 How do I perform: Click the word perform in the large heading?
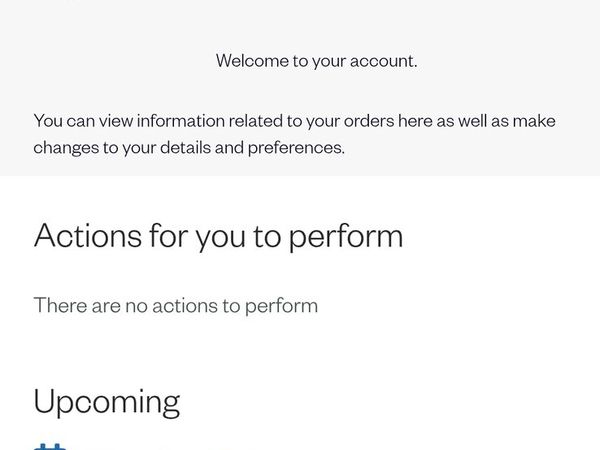pos(346,237)
